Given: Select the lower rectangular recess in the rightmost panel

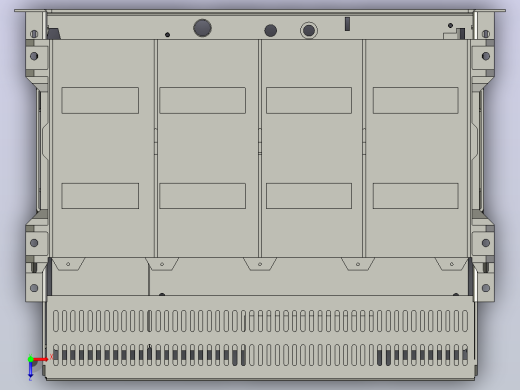Looking at the screenshot, I should click(x=416, y=196).
